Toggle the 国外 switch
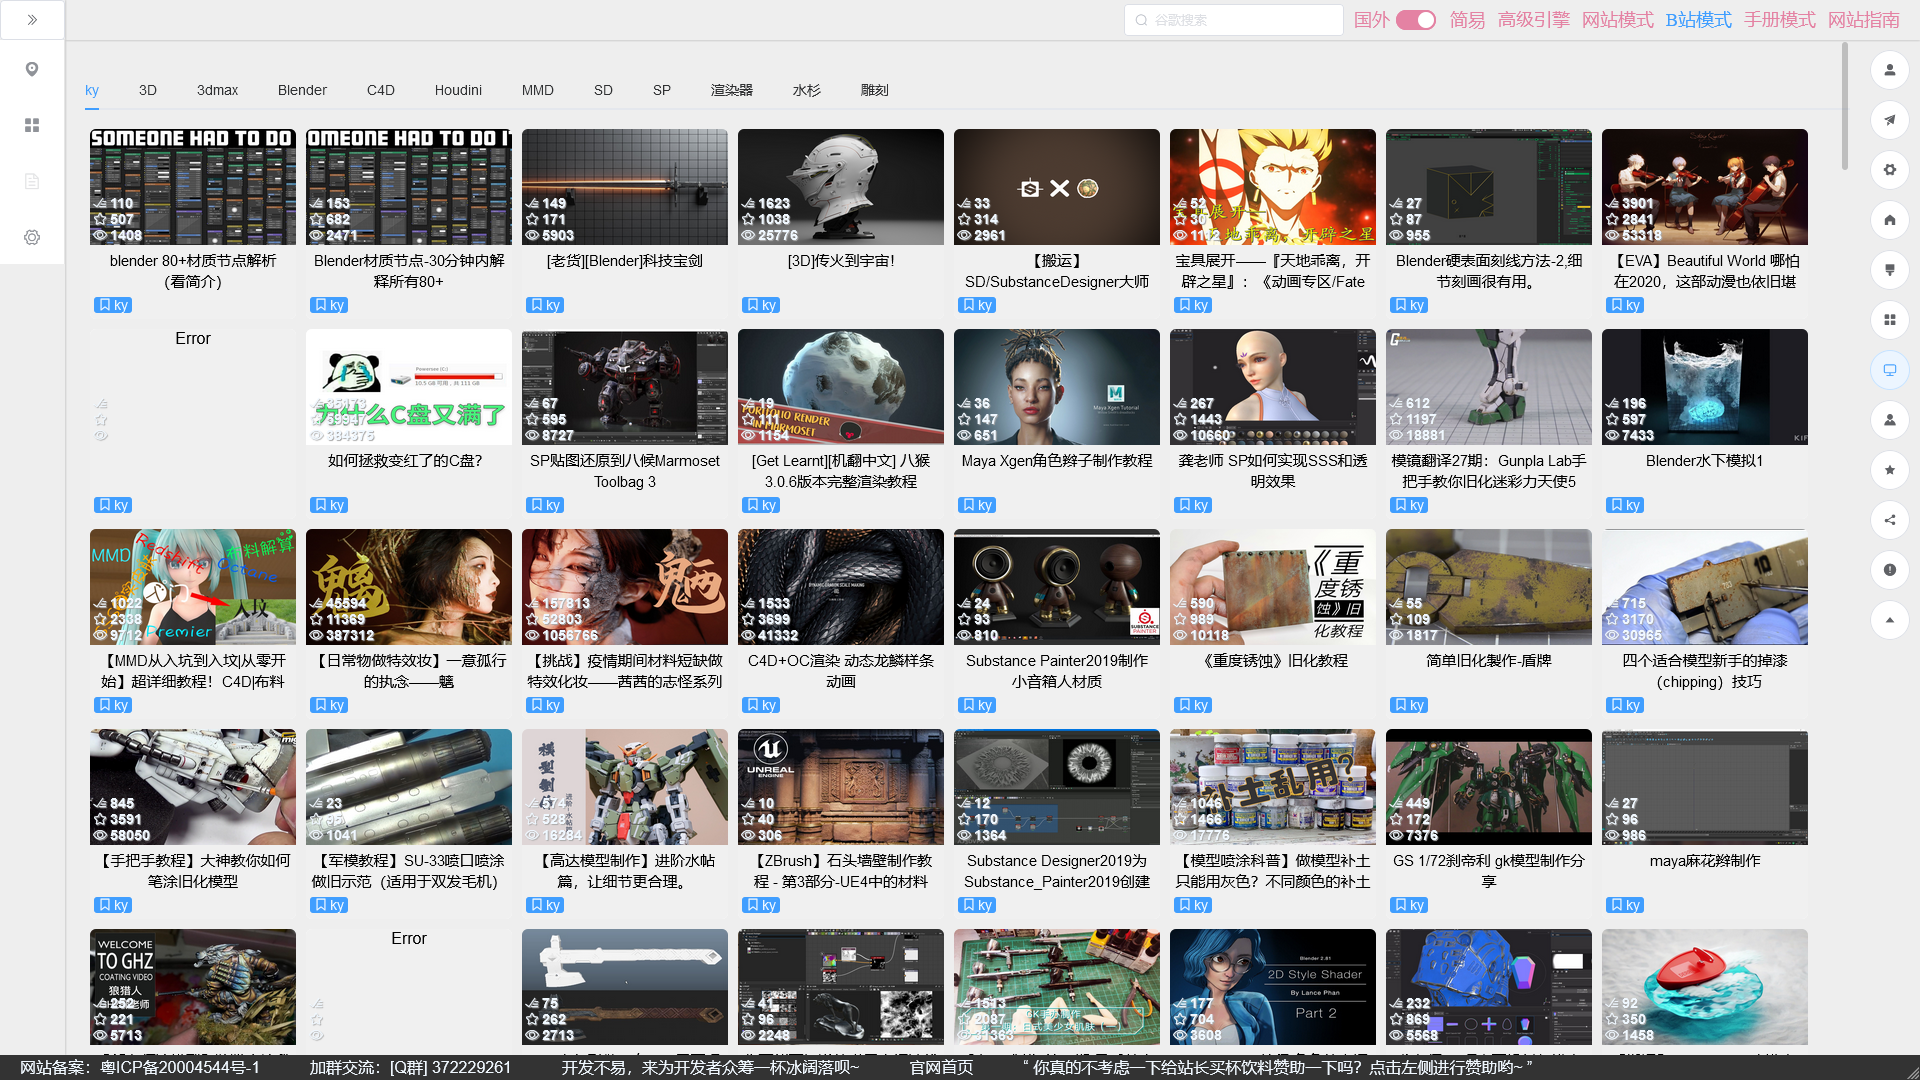The height and width of the screenshot is (1080, 1920). pos(1415,20)
